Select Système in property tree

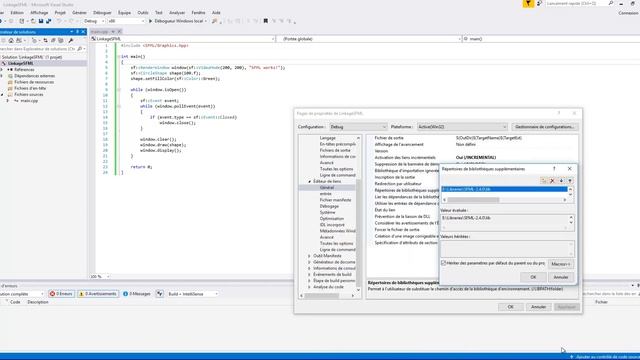coord(327,212)
